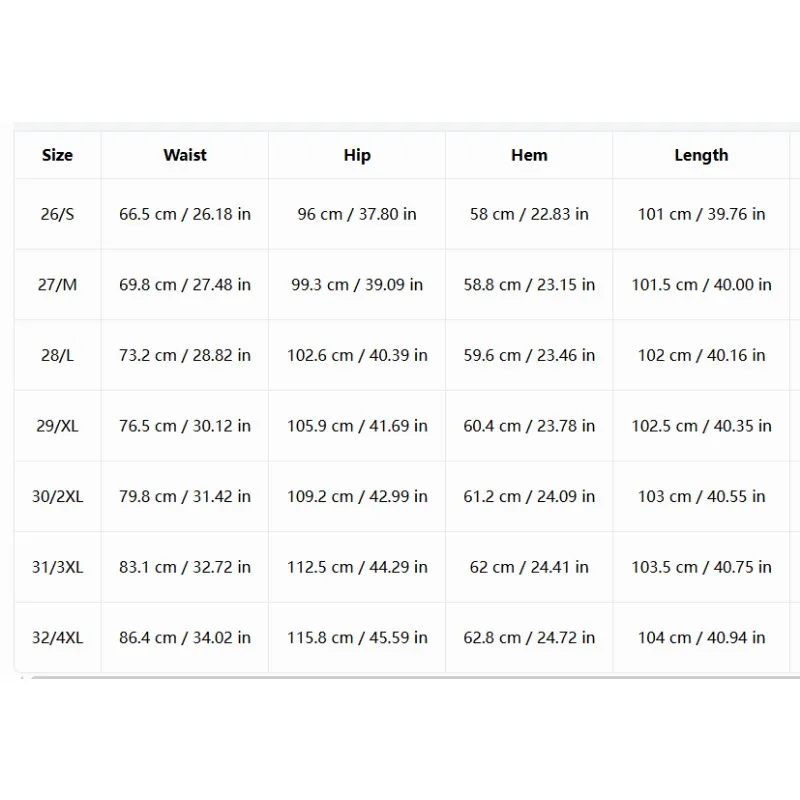Select the 32/4XL size row label
This screenshot has width=800, height=800.
coord(57,637)
